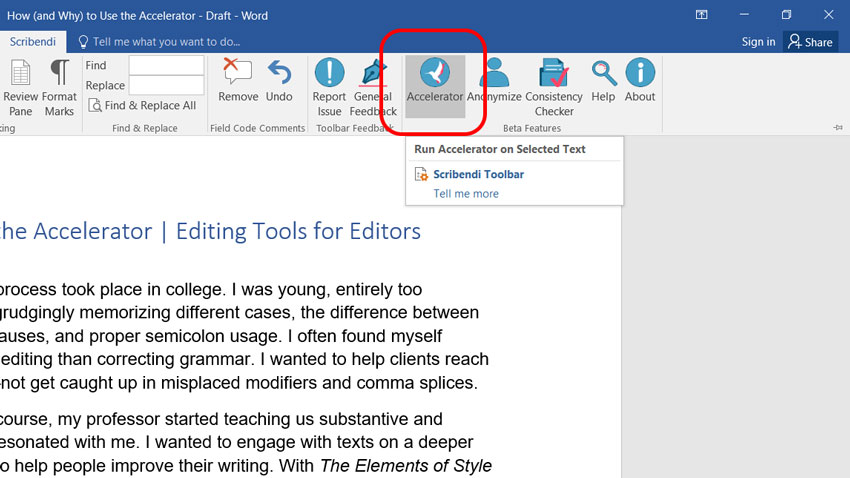Select the Scribendi ribbon tab
The width and height of the screenshot is (850, 478).
[x=33, y=42]
